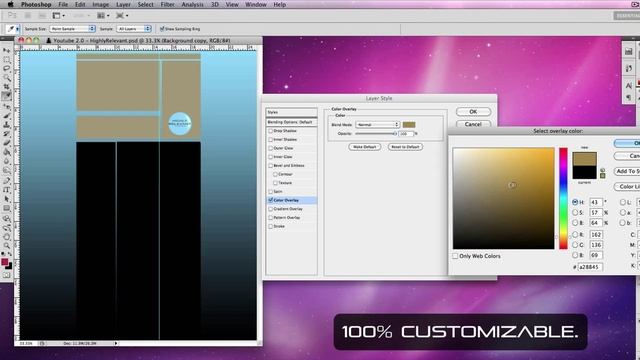The width and height of the screenshot is (640, 360).
Task: Select Blending Options: Default in styles list
Action: coord(291,122)
